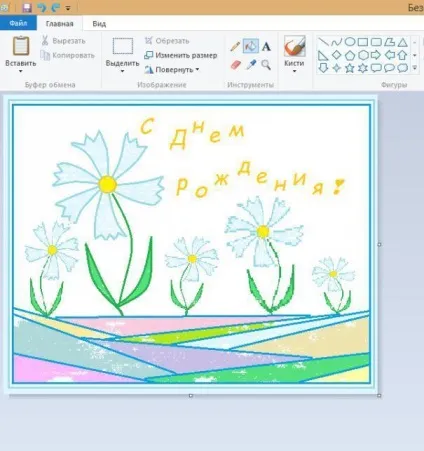The width and height of the screenshot is (424, 451).
Task: Select the Pencil tool
Action: pyautogui.click(x=235, y=46)
